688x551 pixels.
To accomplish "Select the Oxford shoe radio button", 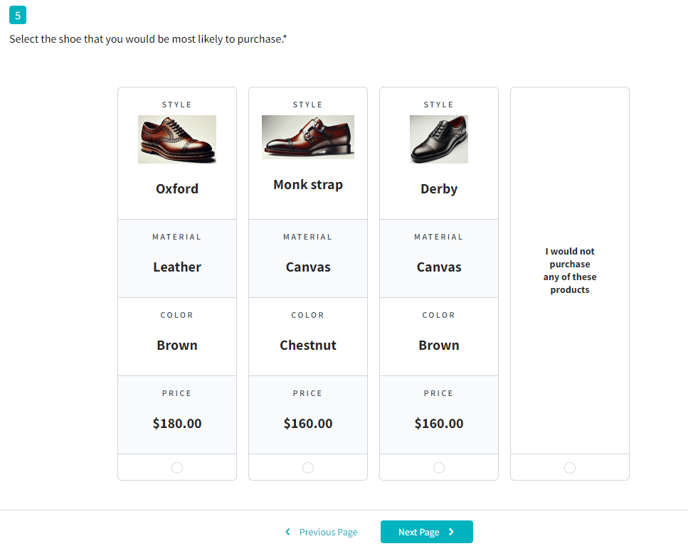I will tap(177, 468).
